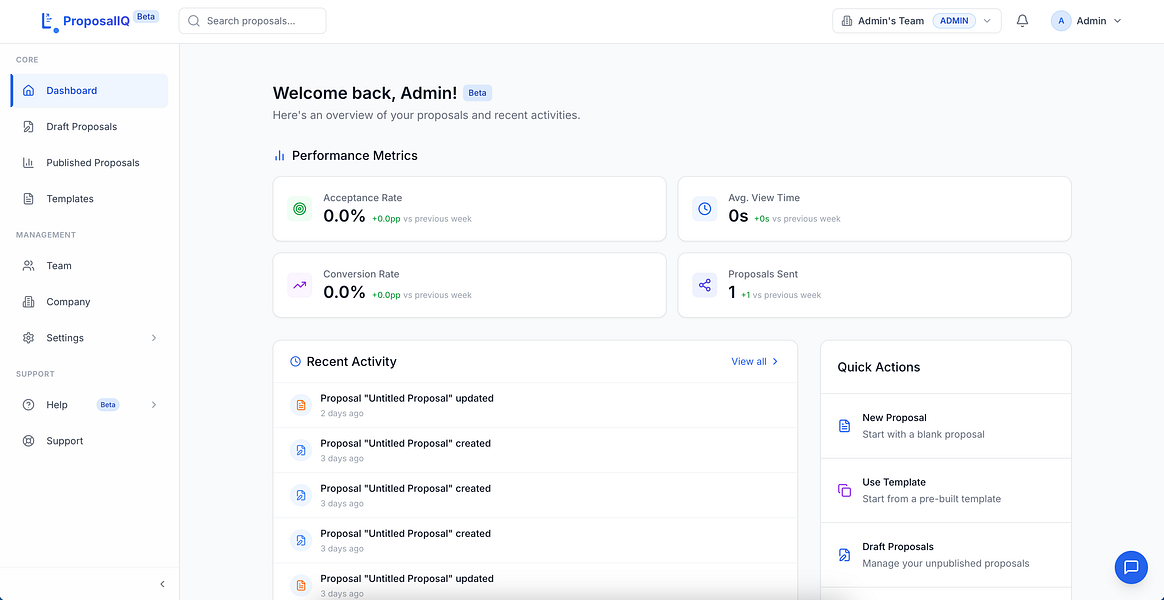This screenshot has height=600, width=1164.
Task: Click the Proposals Sent share icon
Action: point(704,284)
